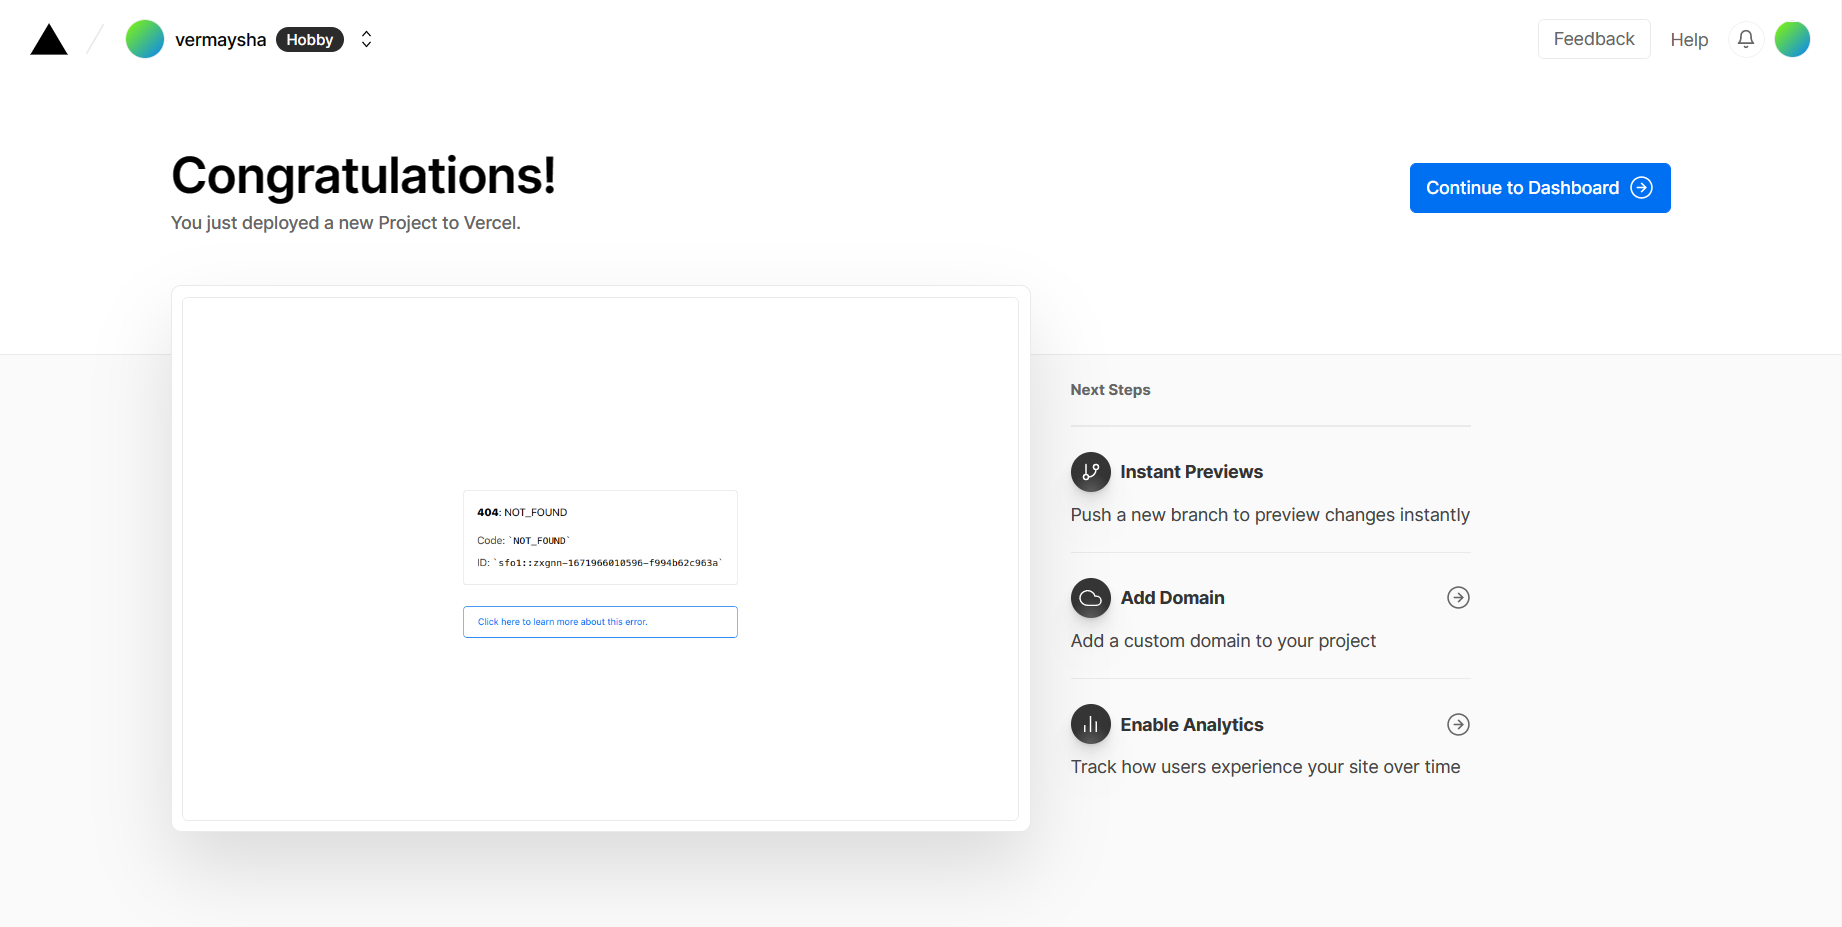Click the Vercel triangle logo
The image size is (1842, 927).
(x=49, y=40)
